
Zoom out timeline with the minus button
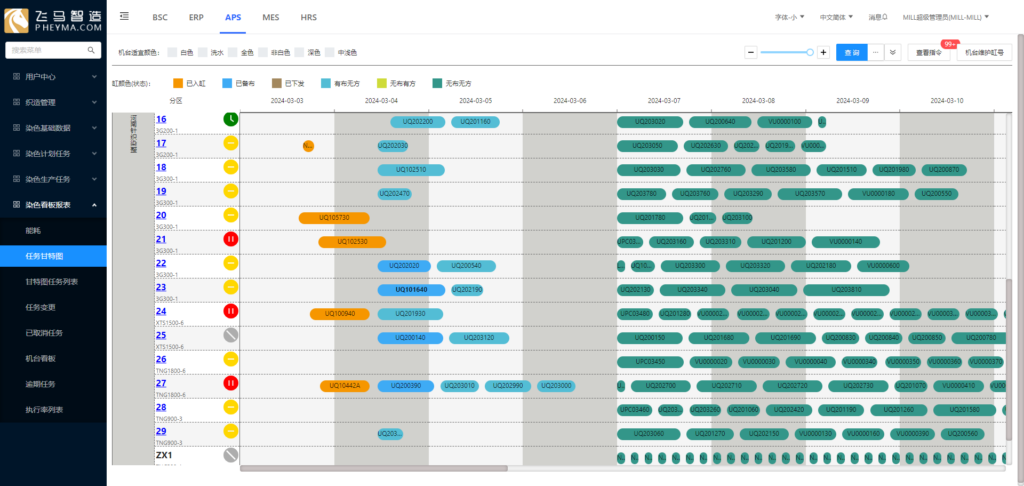coord(751,52)
